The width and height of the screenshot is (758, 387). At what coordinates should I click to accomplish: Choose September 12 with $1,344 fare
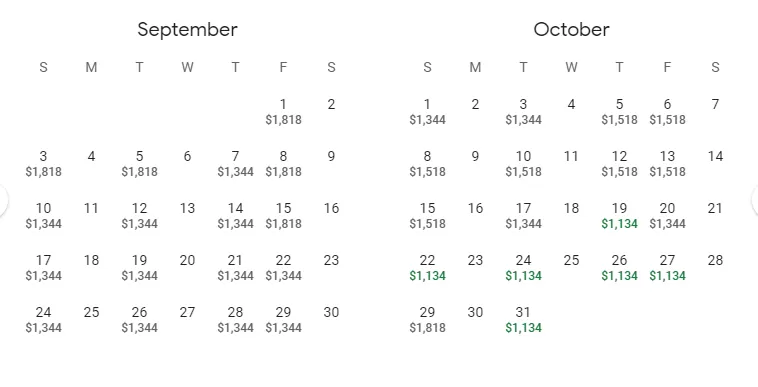pos(139,215)
